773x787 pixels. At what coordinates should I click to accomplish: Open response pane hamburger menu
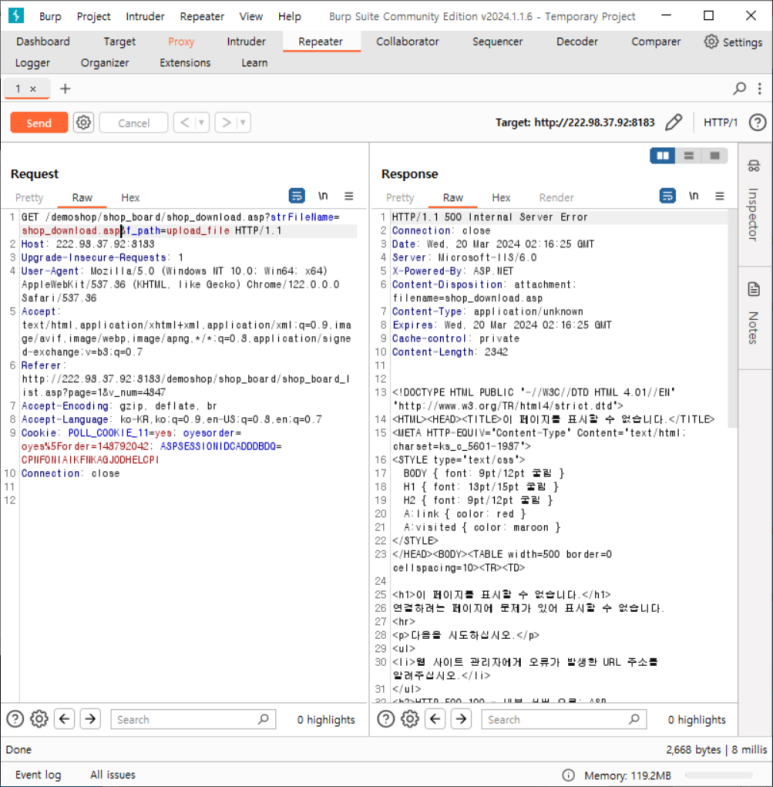719,196
